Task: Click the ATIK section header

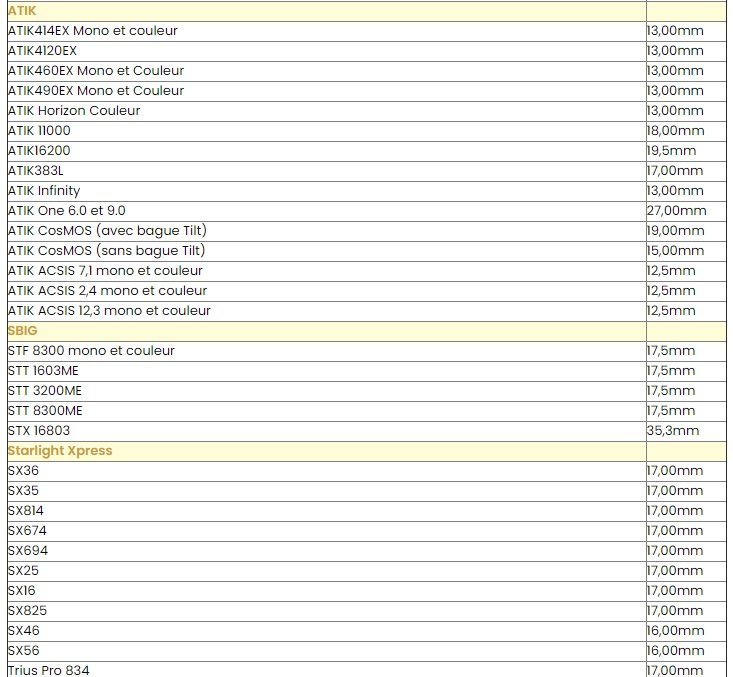Action: click(22, 10)
